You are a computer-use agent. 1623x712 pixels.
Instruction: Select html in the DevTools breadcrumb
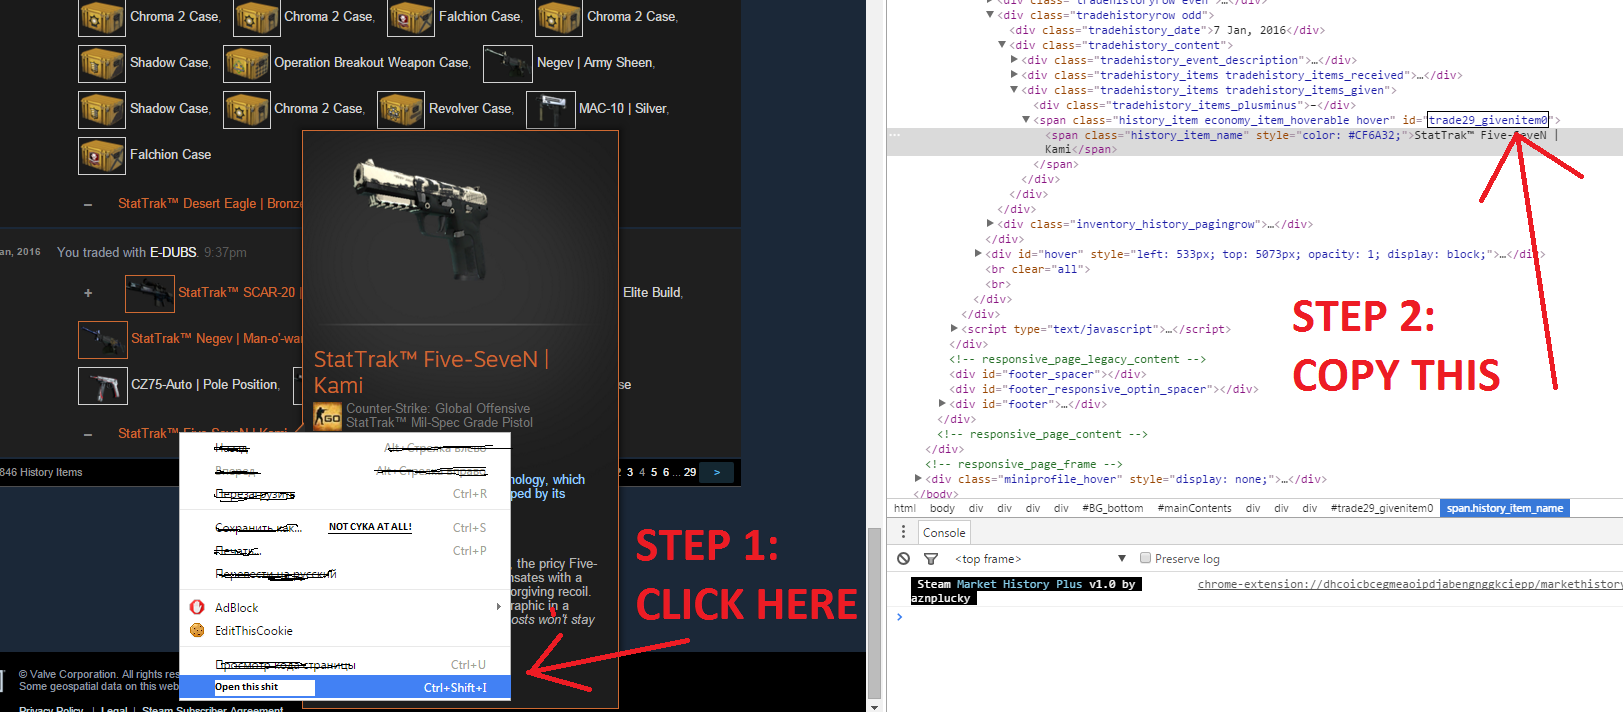click(x=905, y=508)
